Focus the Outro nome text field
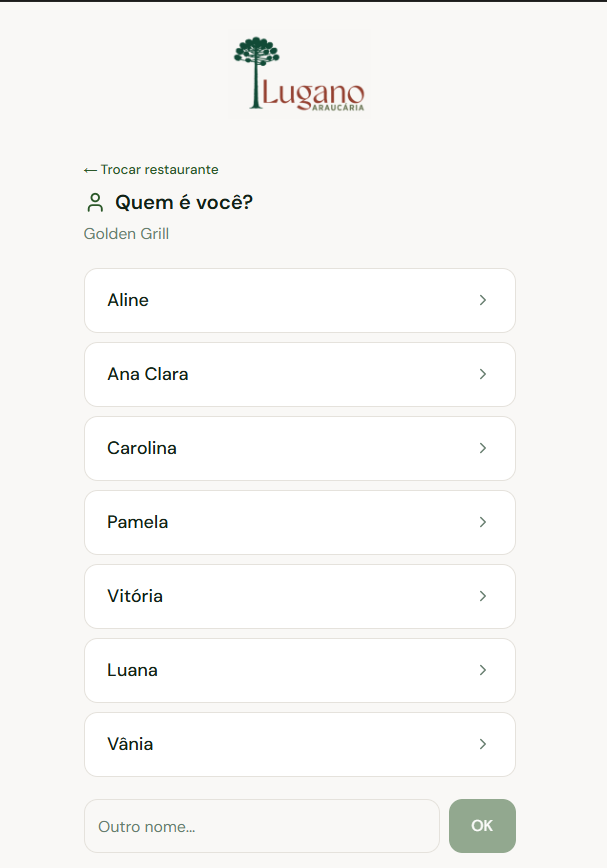This screenshot has height=868, width=607. pos(262,826)
